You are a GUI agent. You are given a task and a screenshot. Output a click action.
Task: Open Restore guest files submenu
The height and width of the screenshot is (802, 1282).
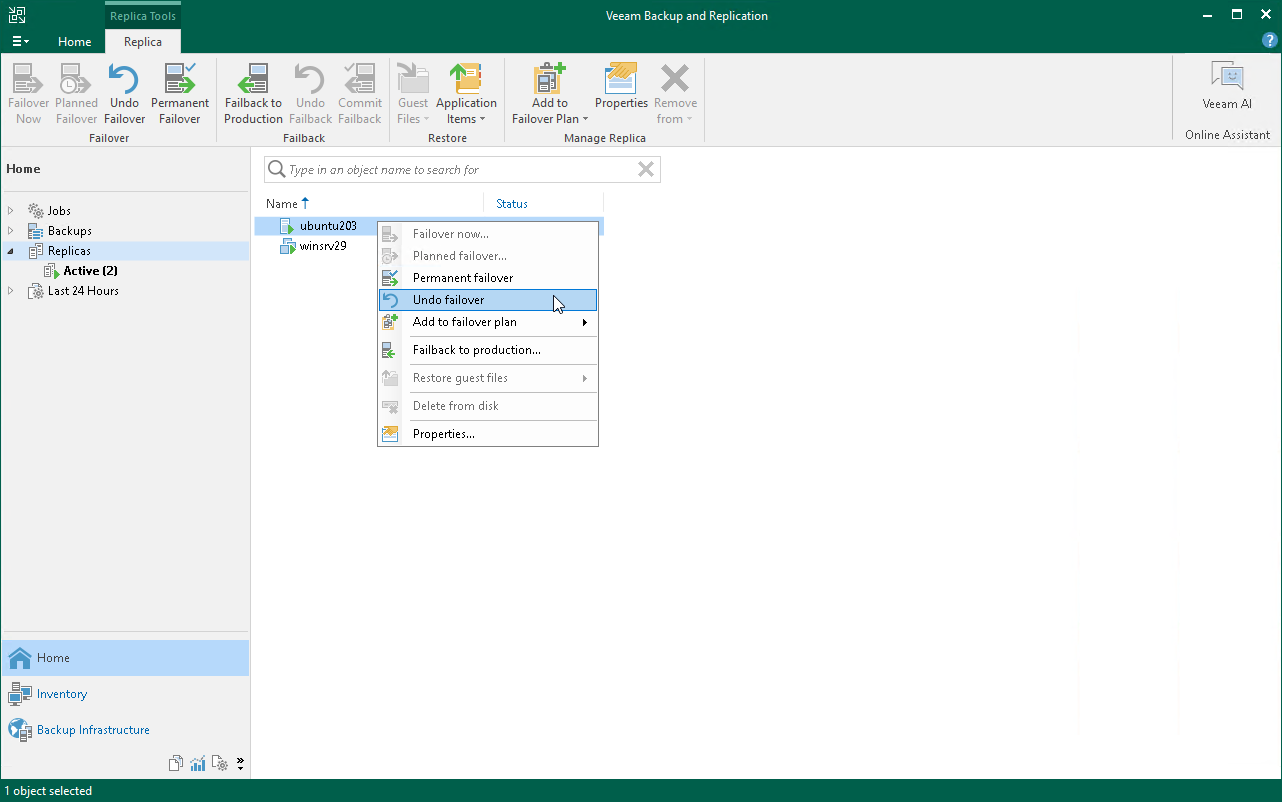click(488, 378)
